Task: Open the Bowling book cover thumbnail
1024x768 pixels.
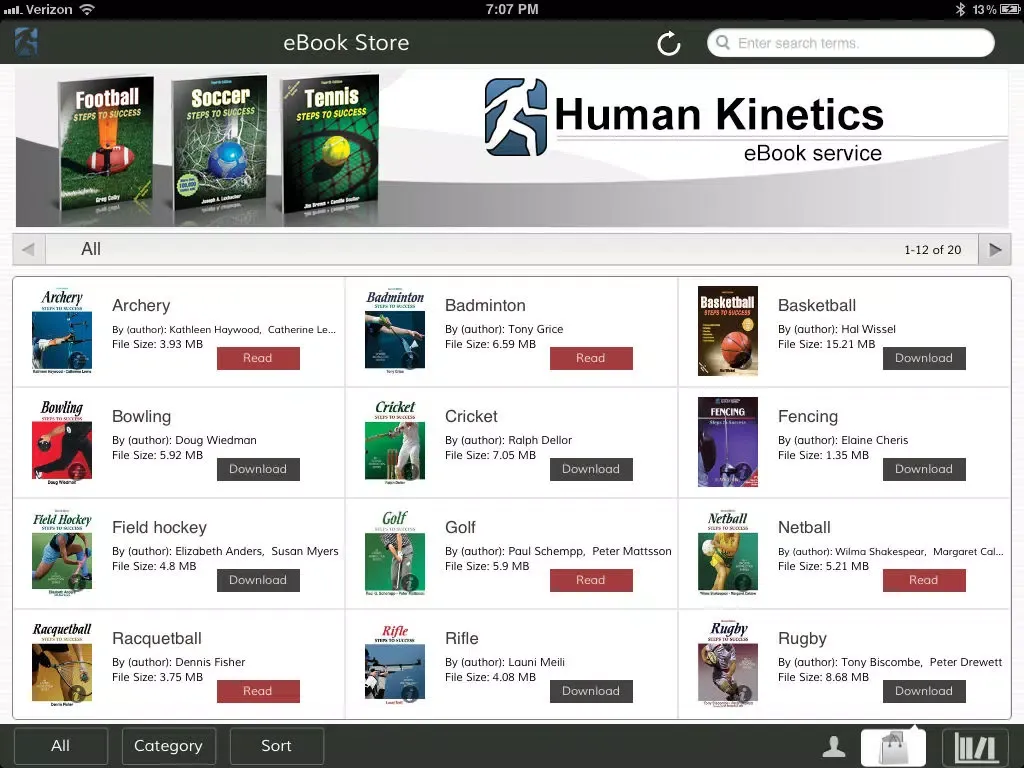Action: (x=62, y=441)
